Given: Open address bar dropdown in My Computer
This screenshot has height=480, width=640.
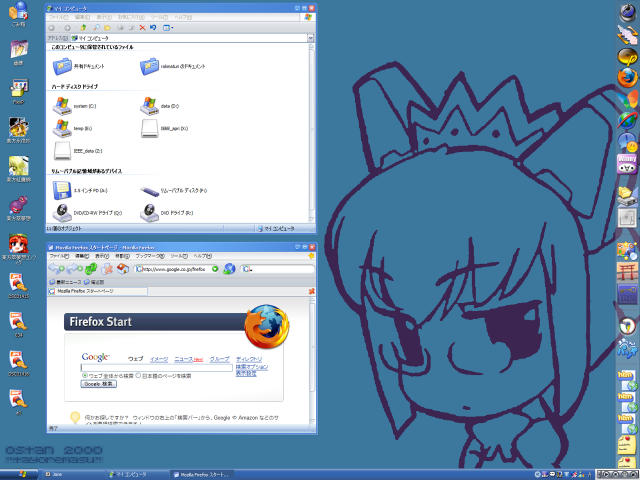Looking at the screenshot, I should click(311, 38).
